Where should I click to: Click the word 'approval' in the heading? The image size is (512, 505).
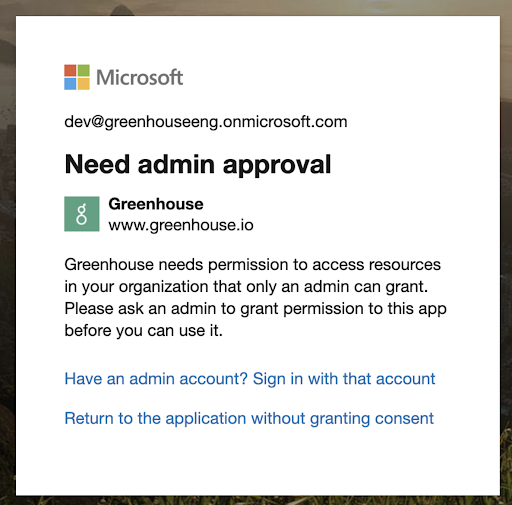tap(277, 165)
